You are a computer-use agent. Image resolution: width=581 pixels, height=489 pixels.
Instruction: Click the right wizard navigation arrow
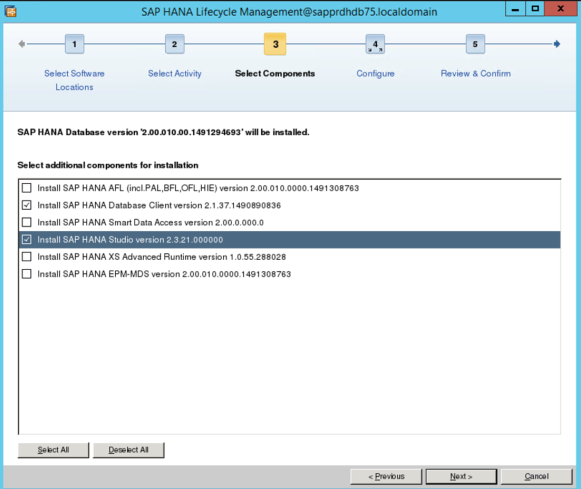[x=557, y=44]
